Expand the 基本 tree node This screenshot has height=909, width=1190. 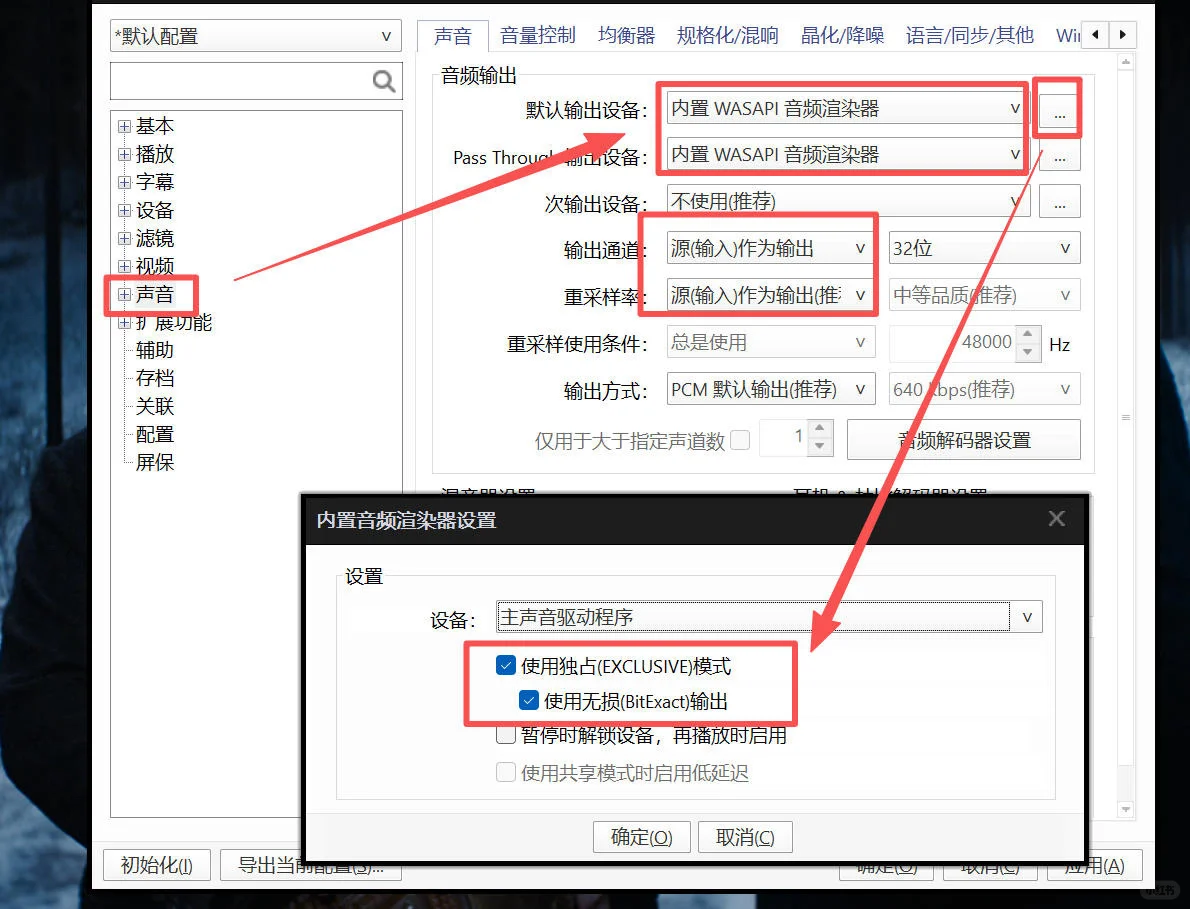pos(127,126)
